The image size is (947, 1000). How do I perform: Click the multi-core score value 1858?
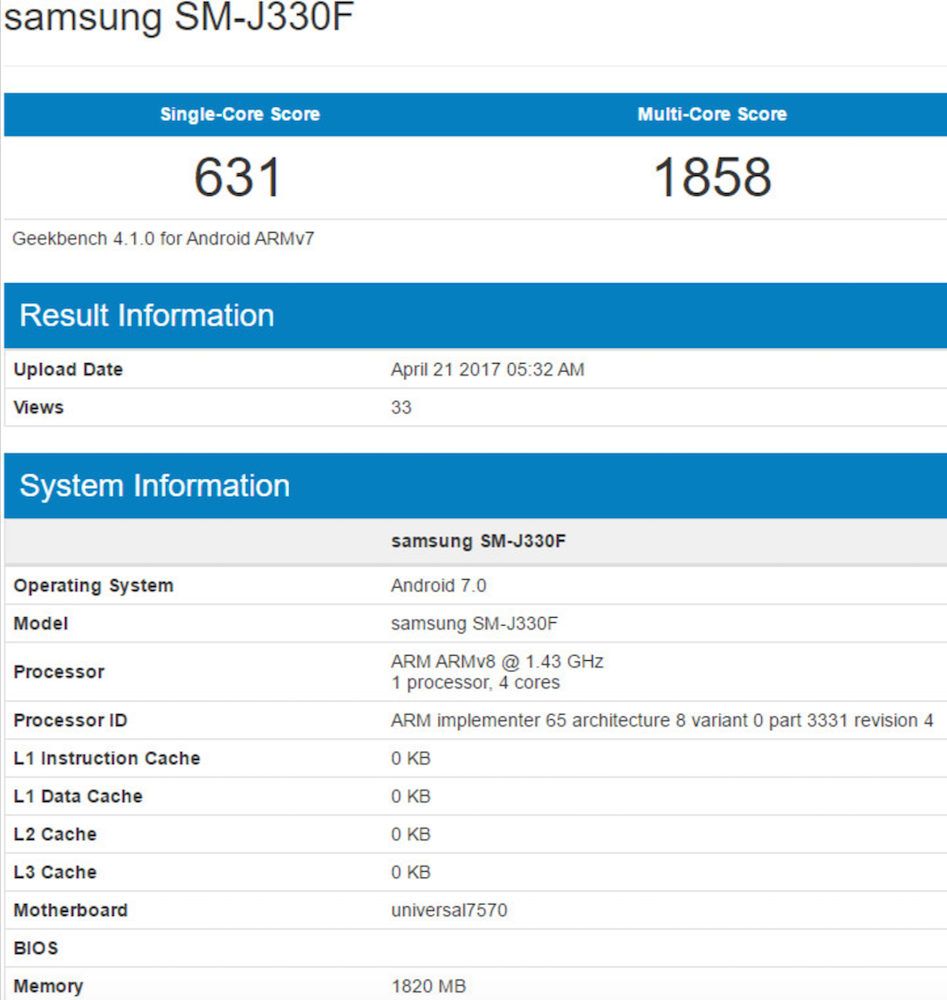click(712, 177)
